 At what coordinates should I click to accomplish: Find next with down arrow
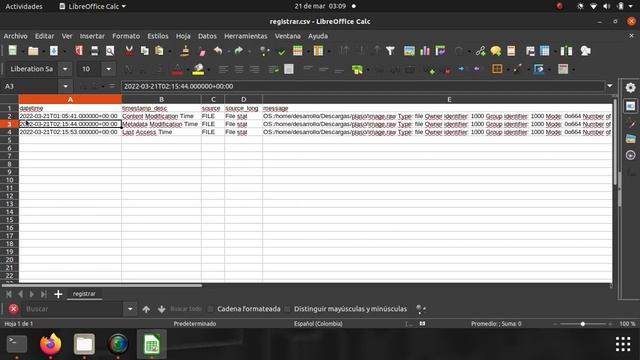[x=162, y=309]
